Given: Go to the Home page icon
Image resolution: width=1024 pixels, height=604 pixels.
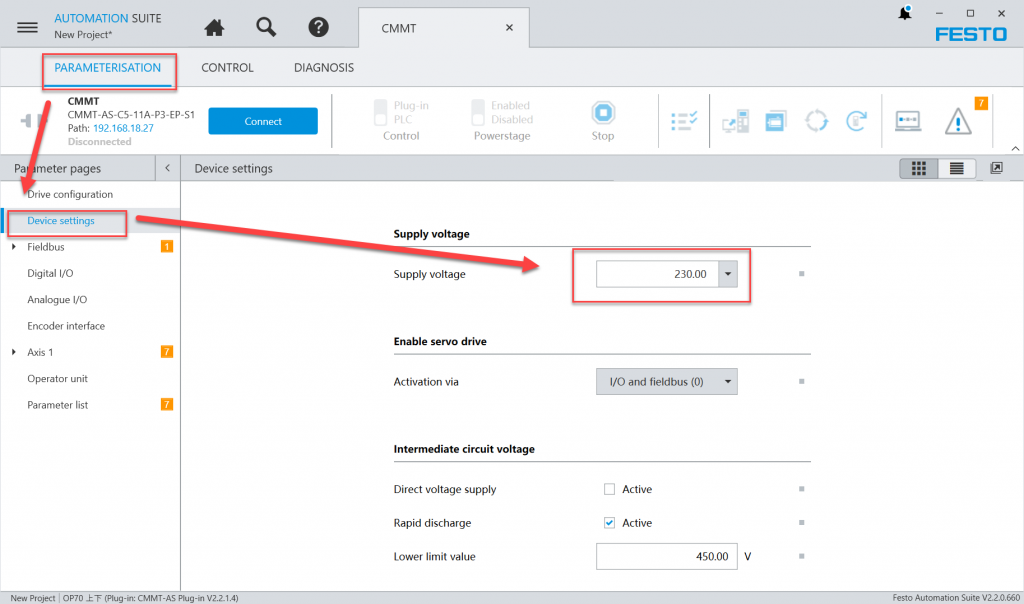Looking at the screenshot, I should [x=214, y=27].
